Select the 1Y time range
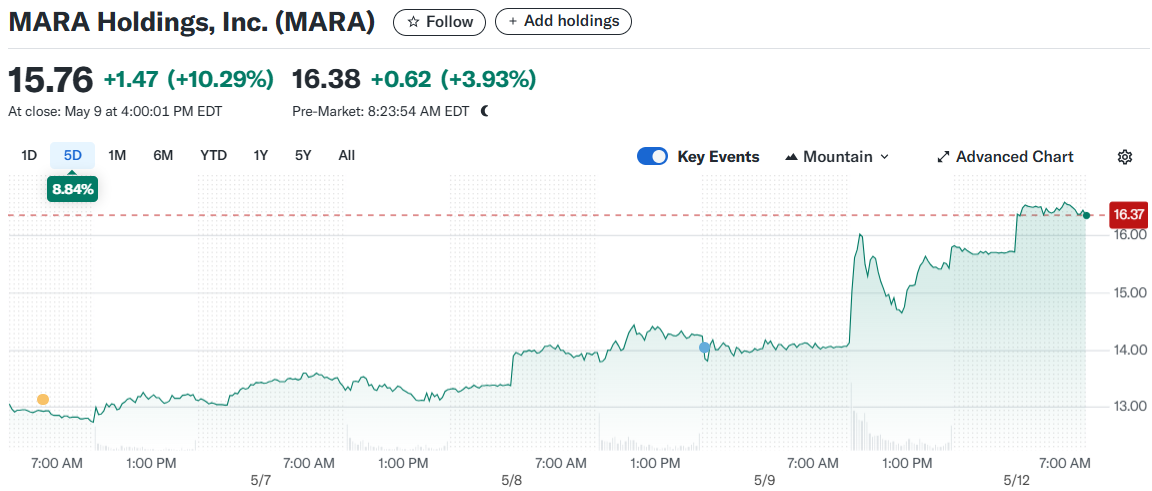 pos(261,156)
